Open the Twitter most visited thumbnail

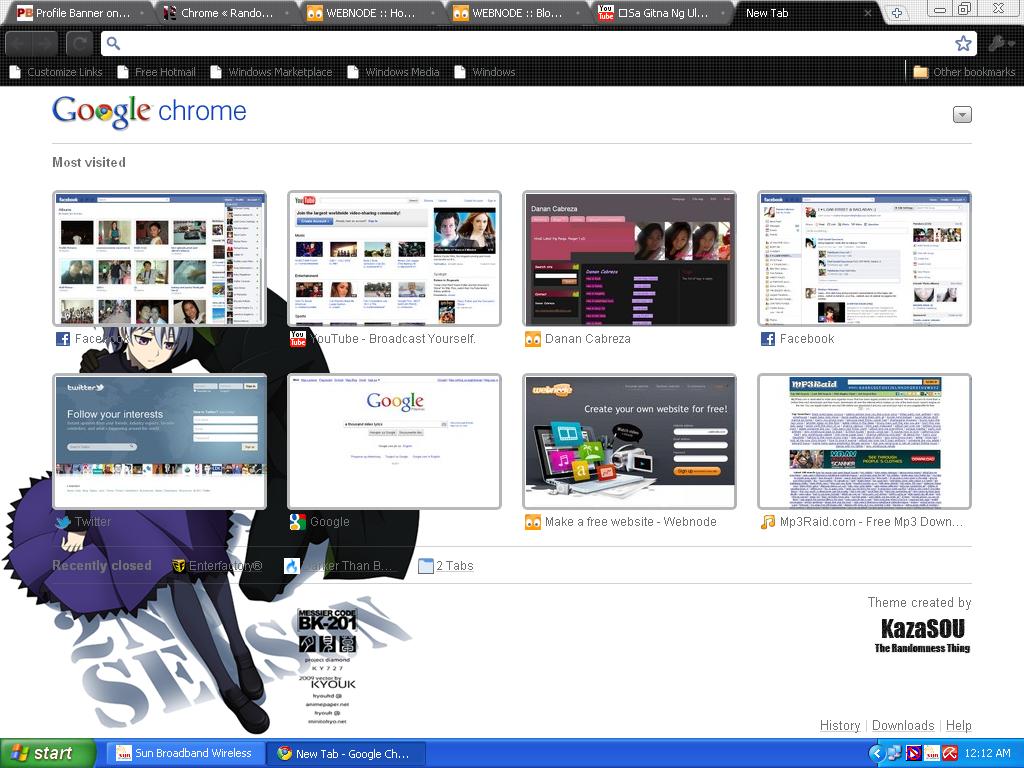click(x=159, y=442)
